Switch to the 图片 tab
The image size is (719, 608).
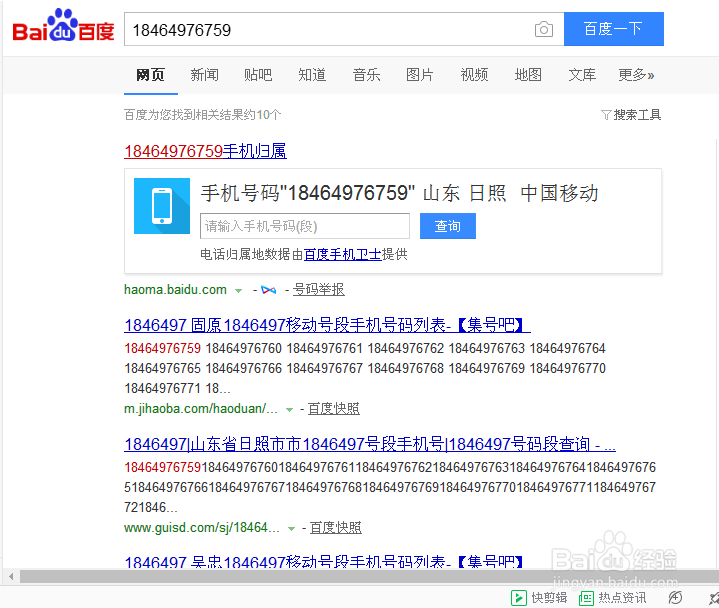[x=420, y=74]
